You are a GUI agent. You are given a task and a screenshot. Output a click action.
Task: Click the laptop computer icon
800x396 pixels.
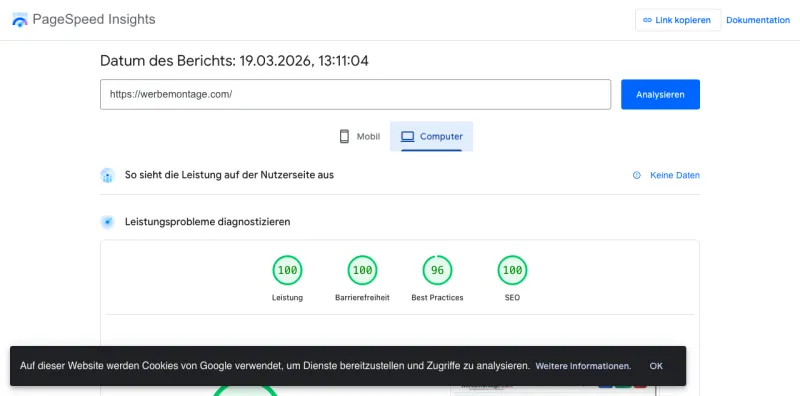coord(408,136)
